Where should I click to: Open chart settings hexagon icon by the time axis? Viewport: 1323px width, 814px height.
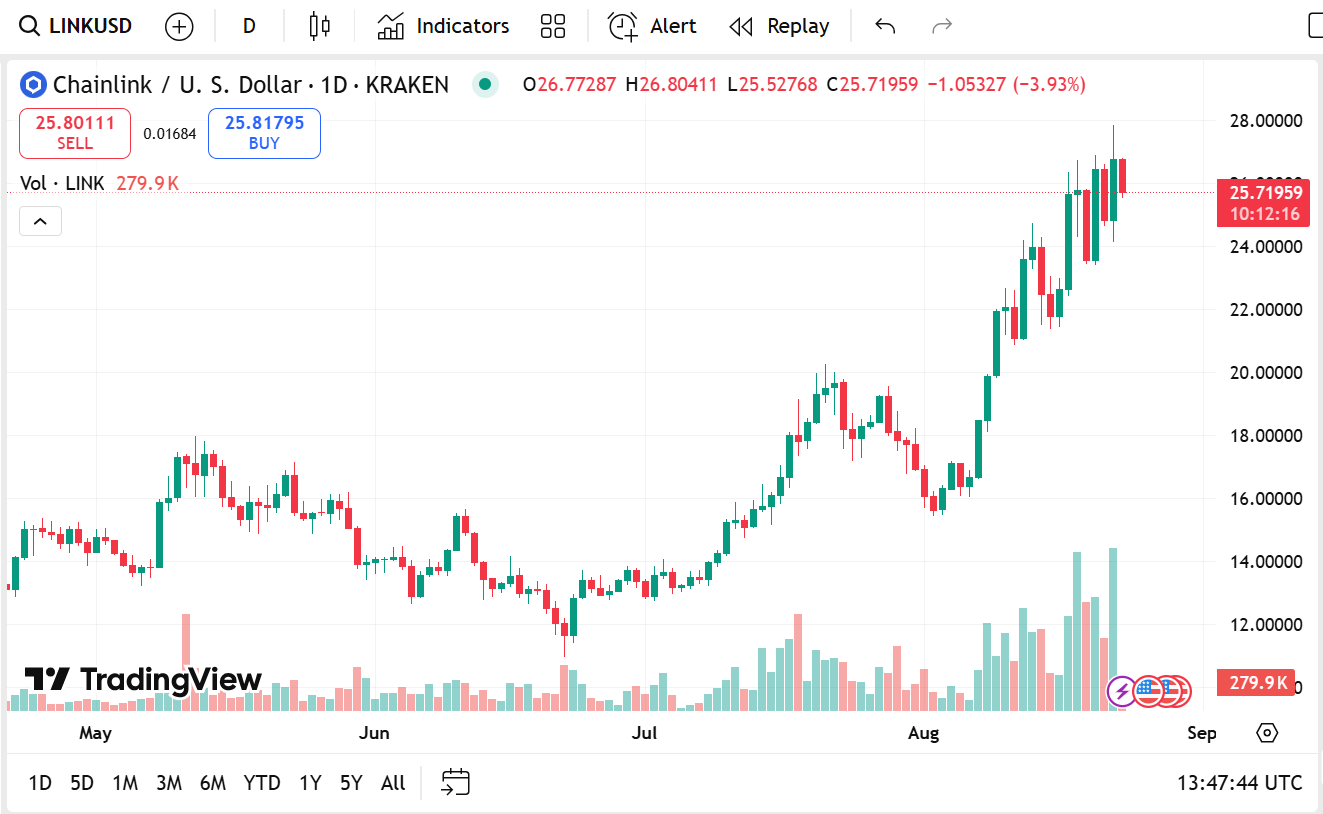click(1267, 733)
